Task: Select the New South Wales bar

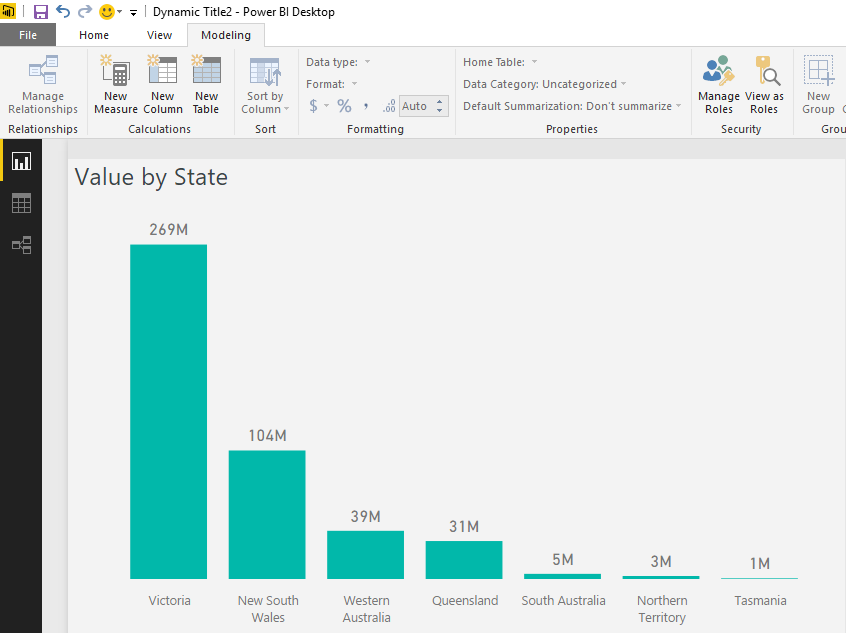Action: pyautogui.click(x=267, y=514)
